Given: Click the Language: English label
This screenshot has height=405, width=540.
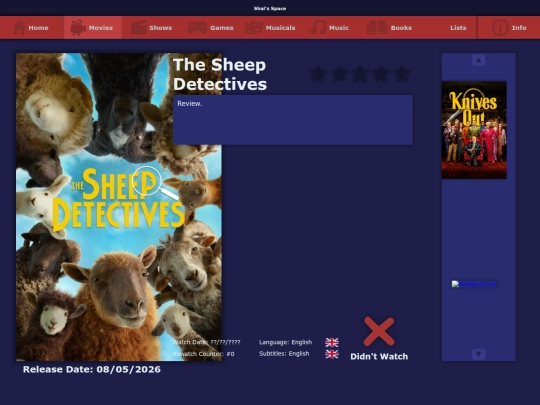Looking at the screenshot, I should 285,342.
